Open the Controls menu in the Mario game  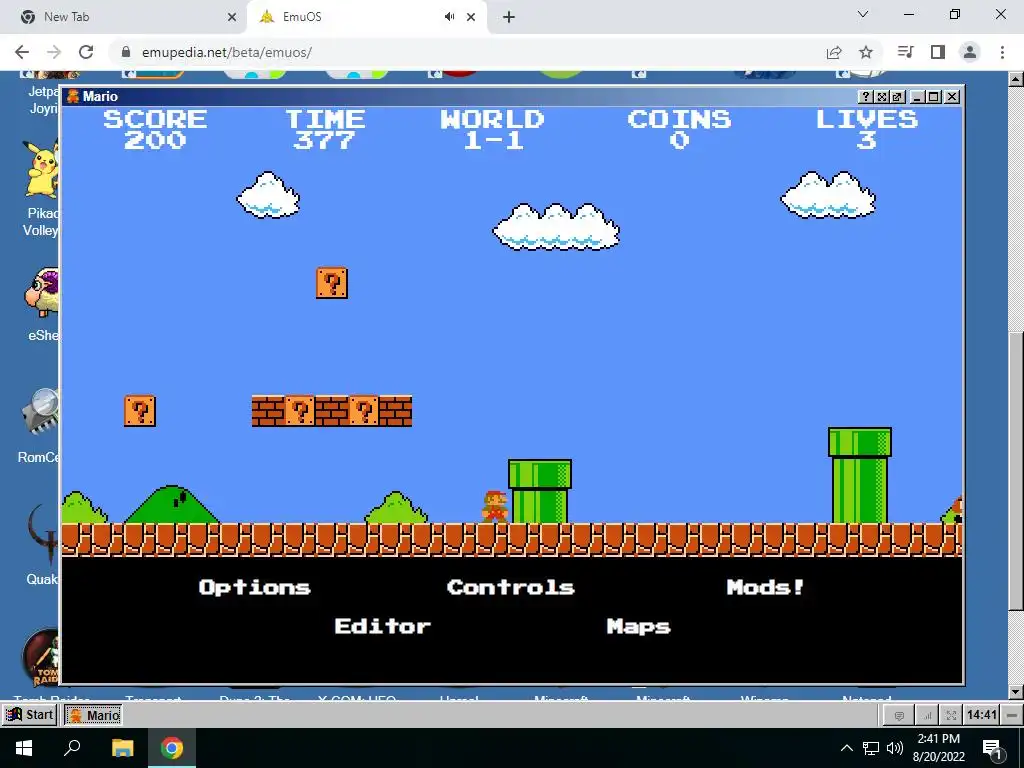pos(511,587)
